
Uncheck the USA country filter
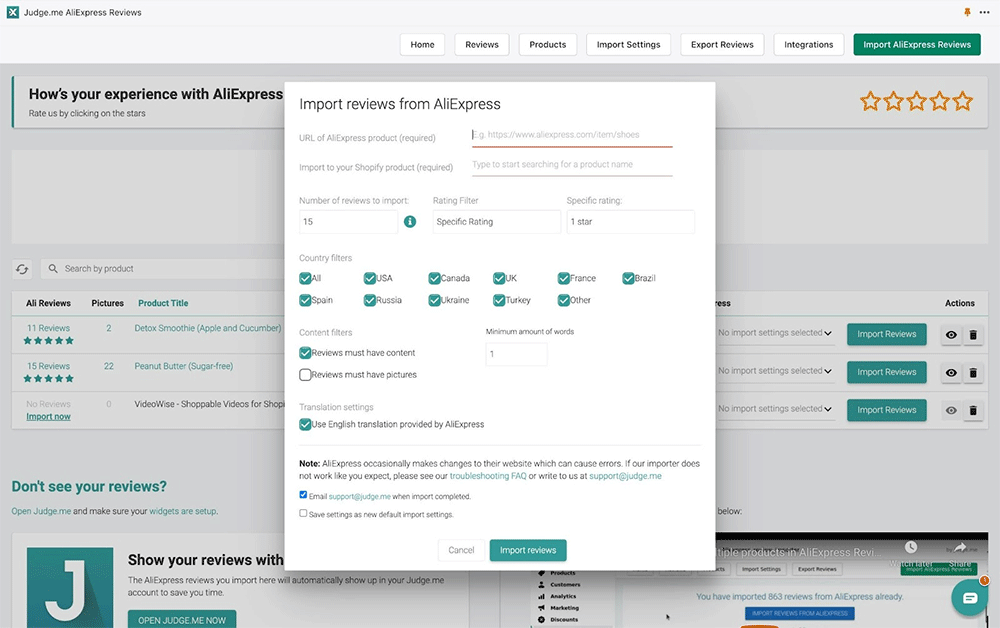point(370,279)
